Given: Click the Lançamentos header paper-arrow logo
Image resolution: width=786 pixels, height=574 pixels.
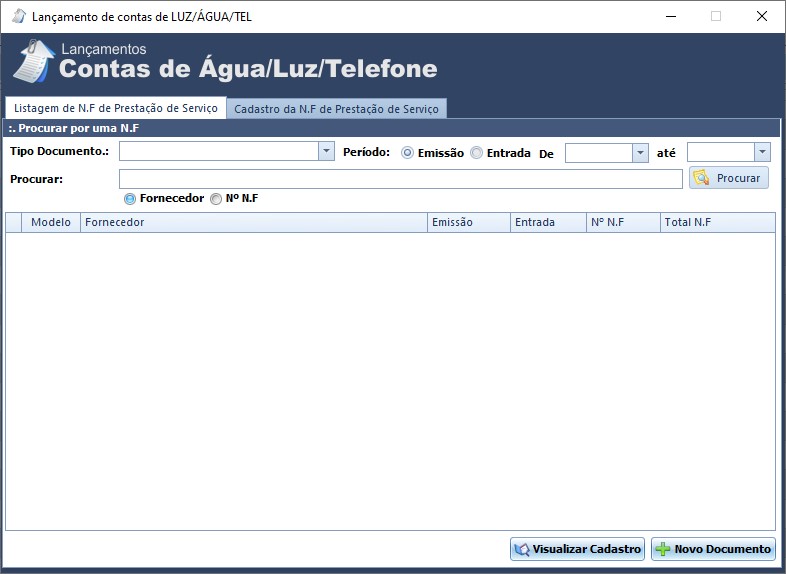Looking at the screenshot, I should (34, 61).
